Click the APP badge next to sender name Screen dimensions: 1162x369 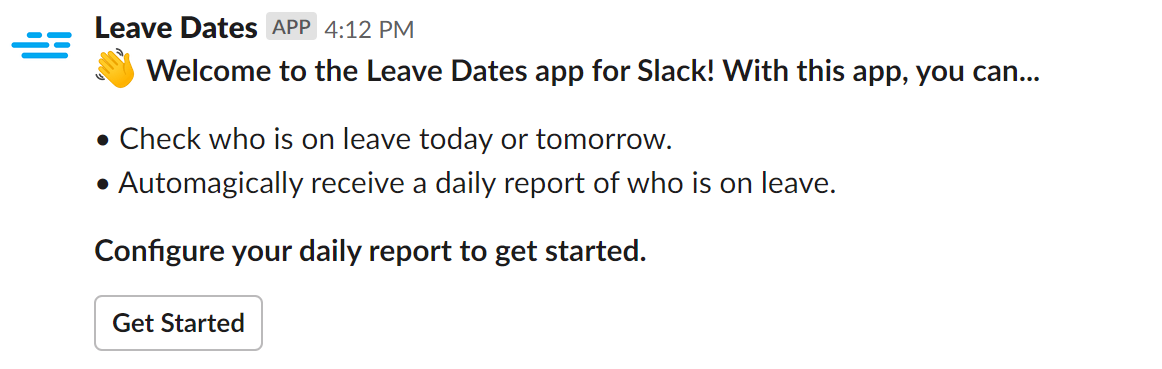[291, 28]
